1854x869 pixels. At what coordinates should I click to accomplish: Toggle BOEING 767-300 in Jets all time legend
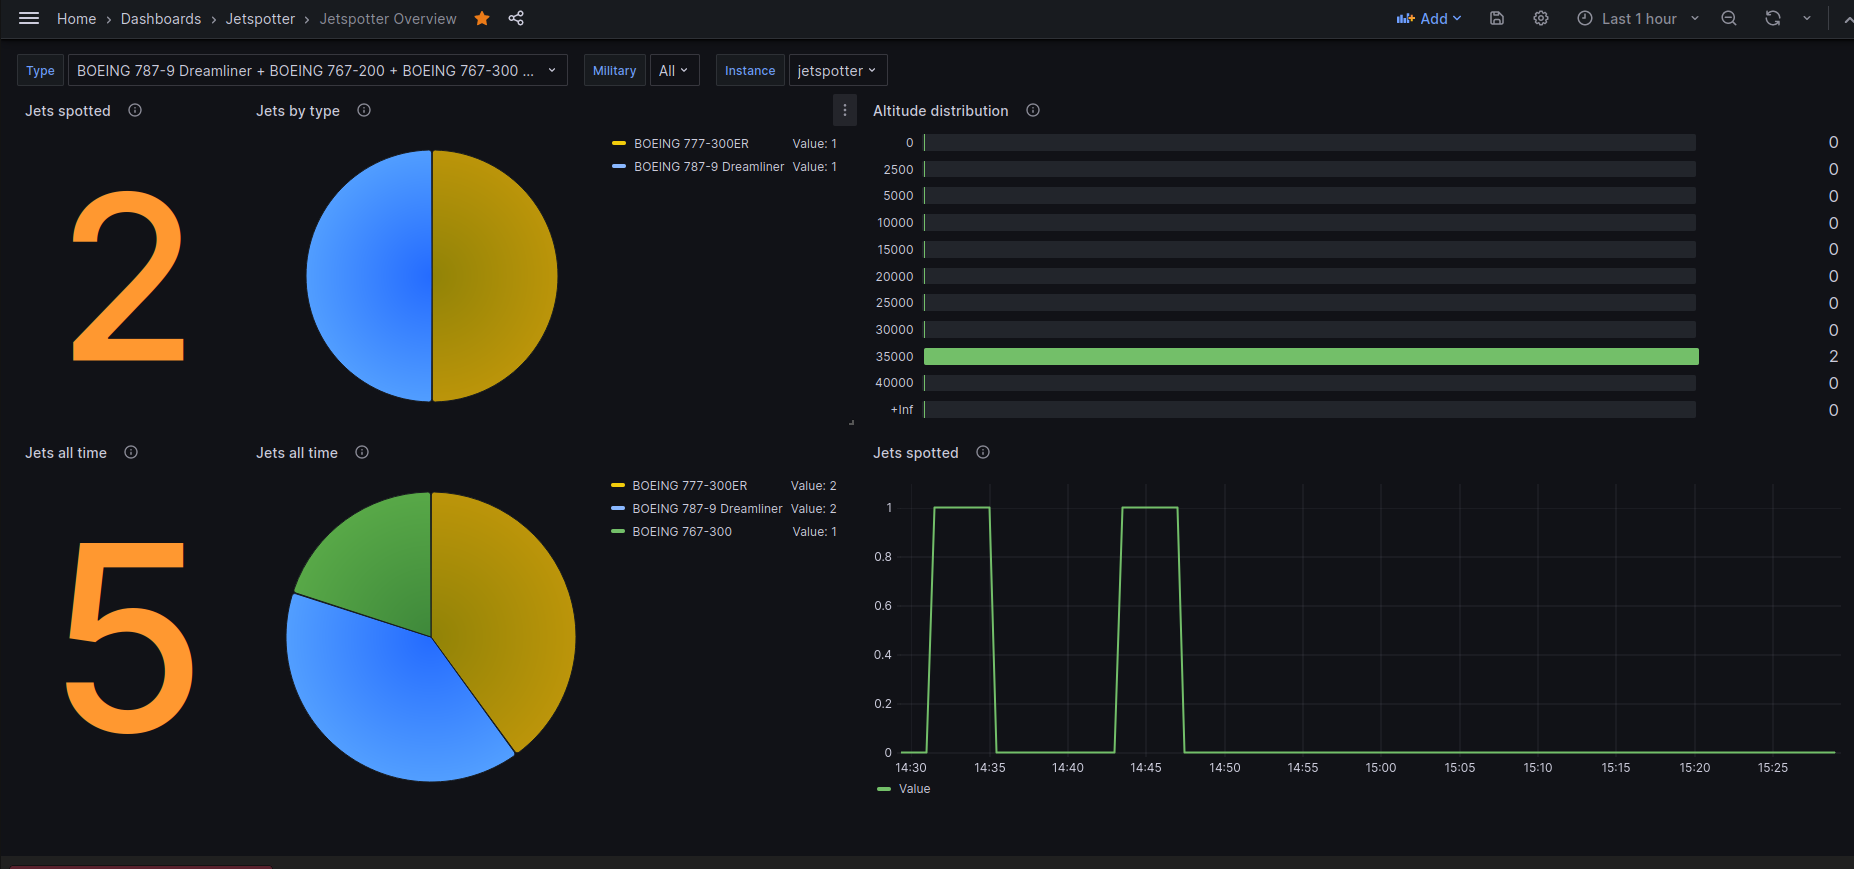pyautogui.click(x=682, y=531)
